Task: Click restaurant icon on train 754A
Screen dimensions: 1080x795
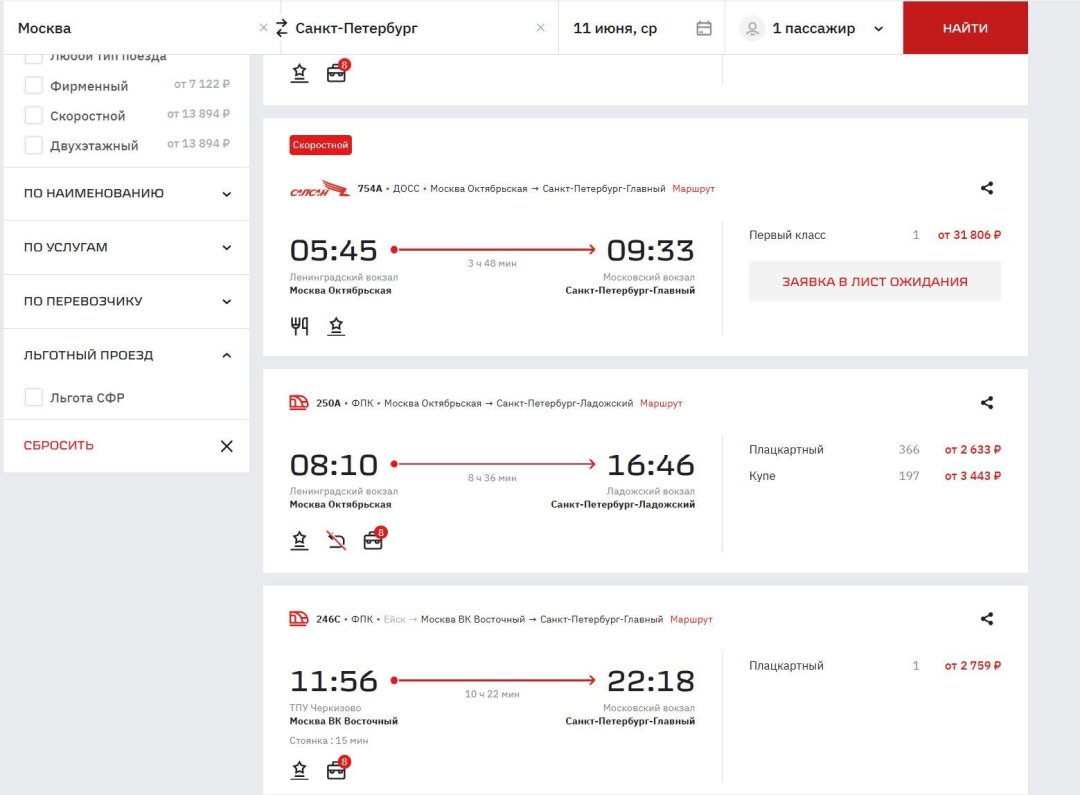Action: click(x=300, y=326)
